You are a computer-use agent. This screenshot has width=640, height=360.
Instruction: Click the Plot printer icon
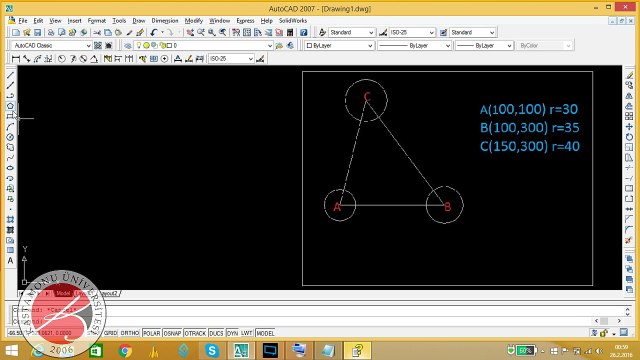click(x=51, y=32)
